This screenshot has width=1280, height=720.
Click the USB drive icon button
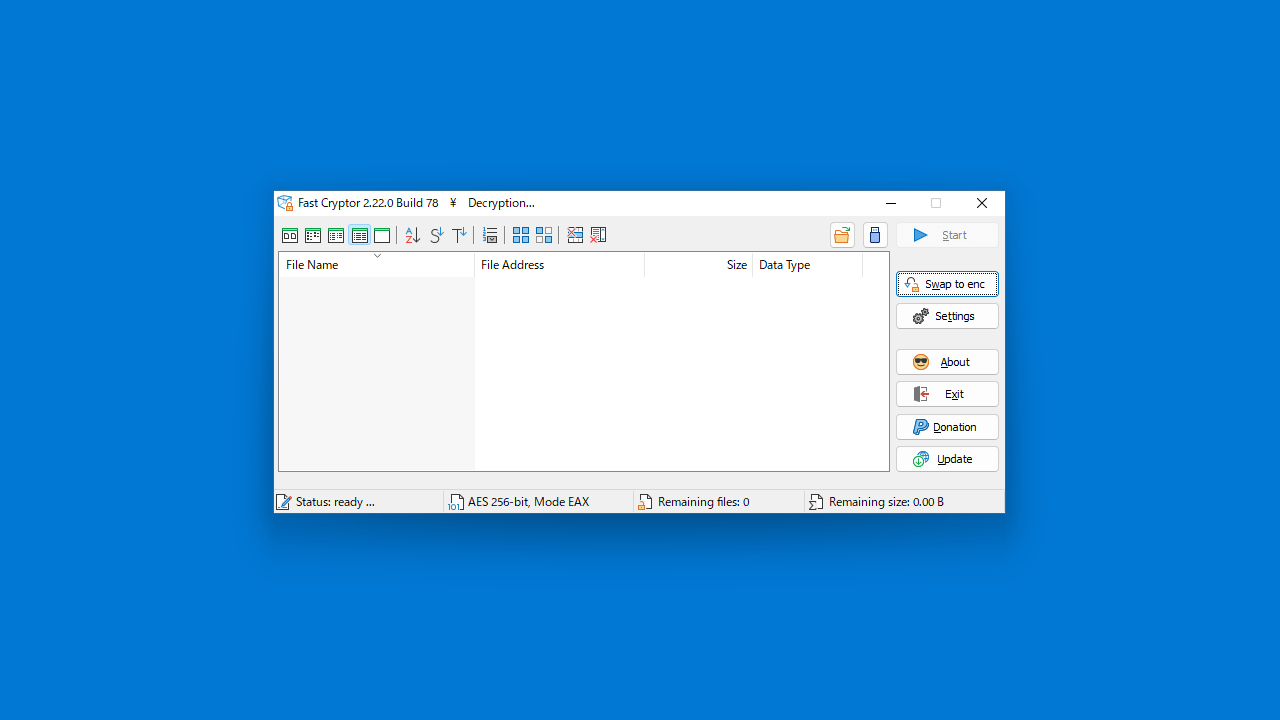coord(875,235)
